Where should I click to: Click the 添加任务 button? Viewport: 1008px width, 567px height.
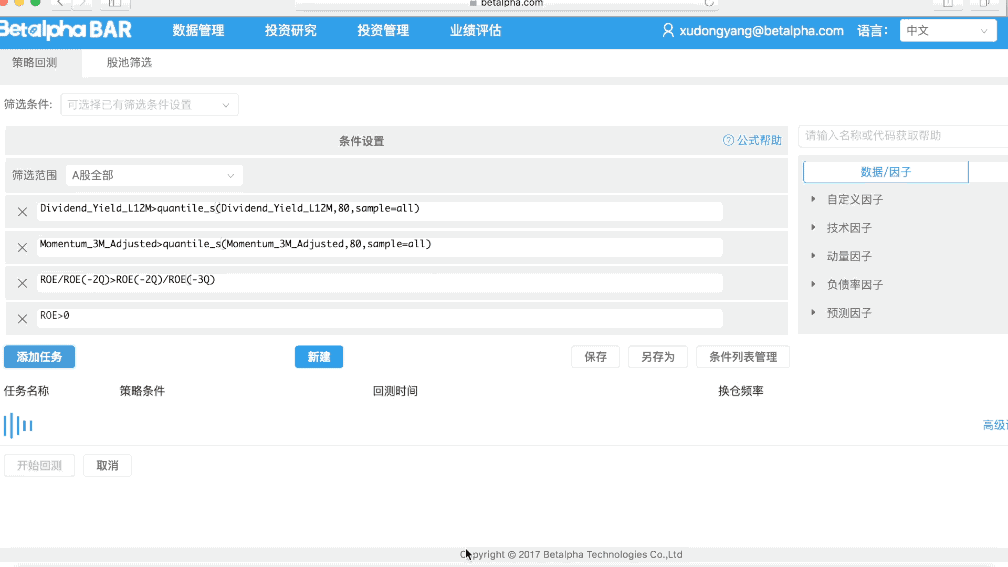(39, 357)
